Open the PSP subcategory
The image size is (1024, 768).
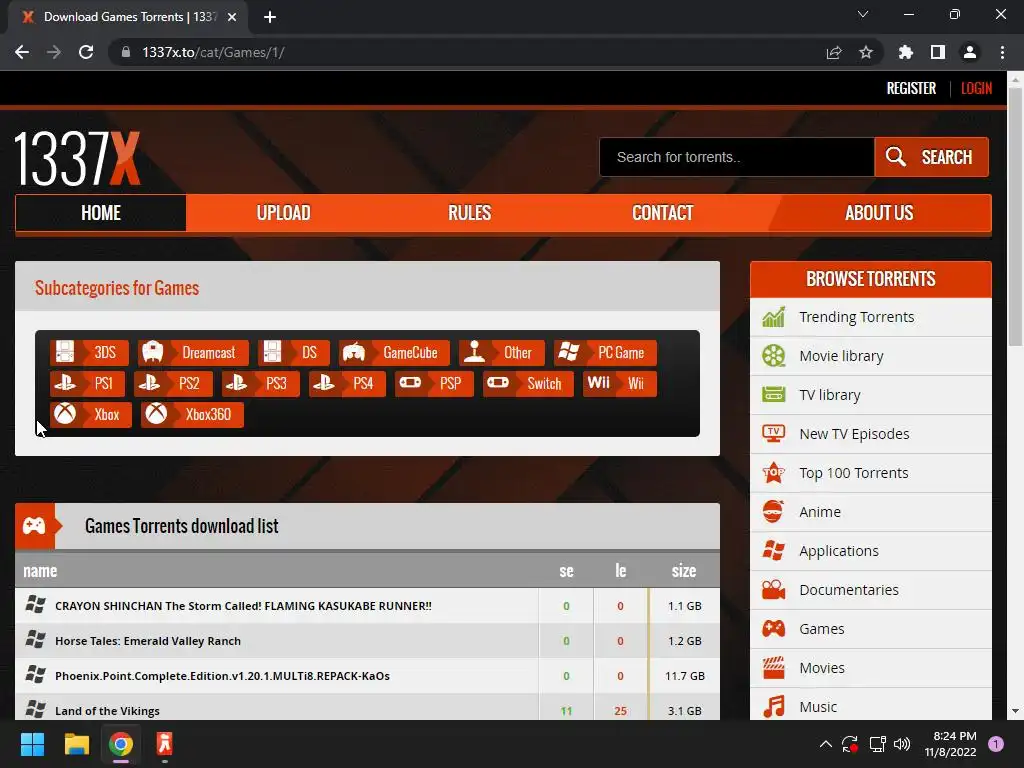point(434,383)
